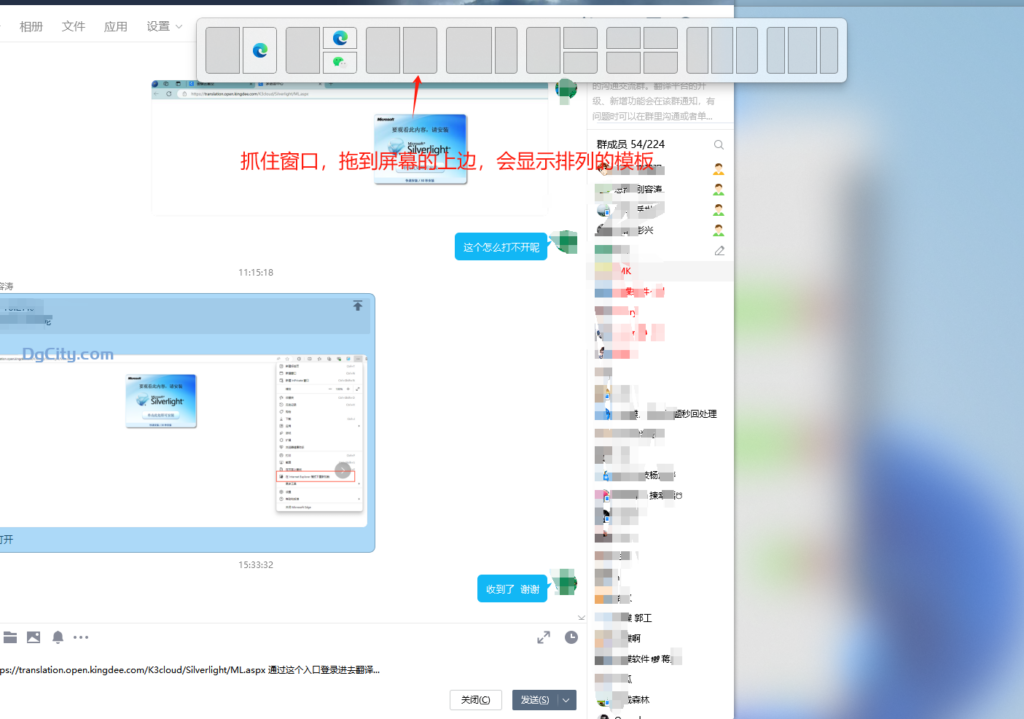This screenshot has width=1024, height=719.
Task: Click the 这个怎么打不开呢 message bubble
Action: point(501,247)
